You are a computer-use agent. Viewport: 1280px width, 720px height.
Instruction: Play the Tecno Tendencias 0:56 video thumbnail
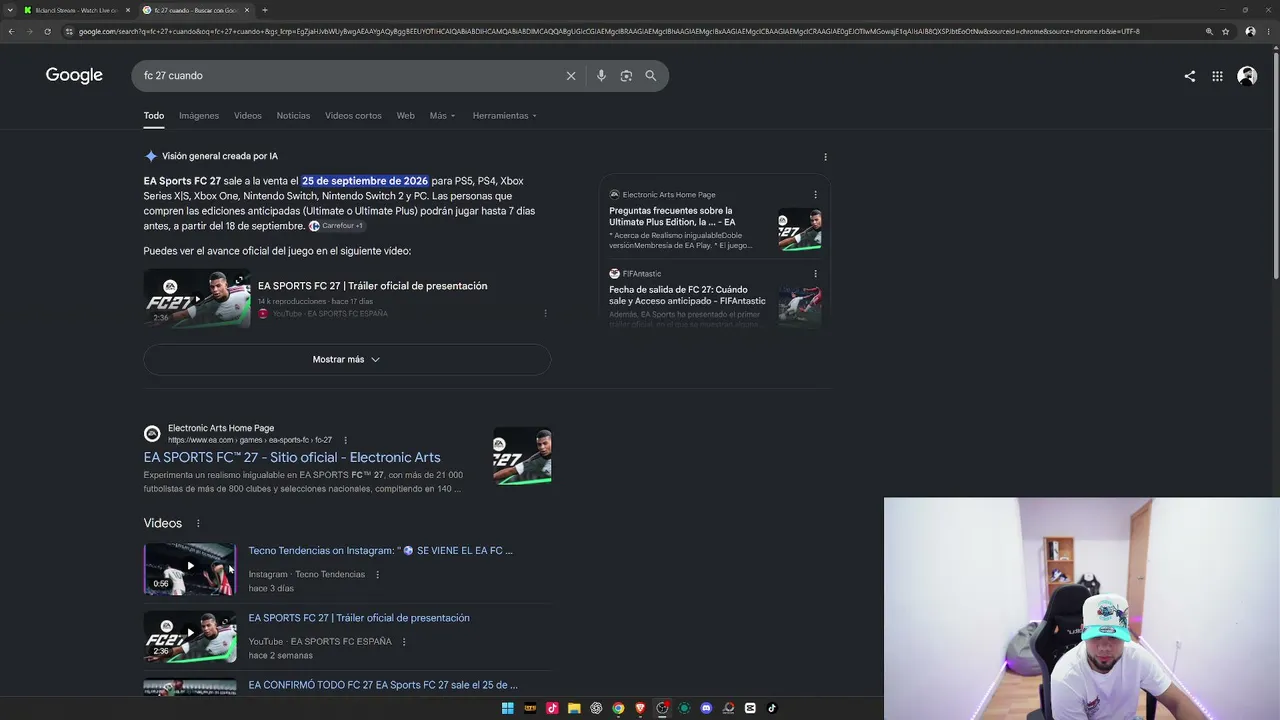pyautogui.click(x=190, y=569)
